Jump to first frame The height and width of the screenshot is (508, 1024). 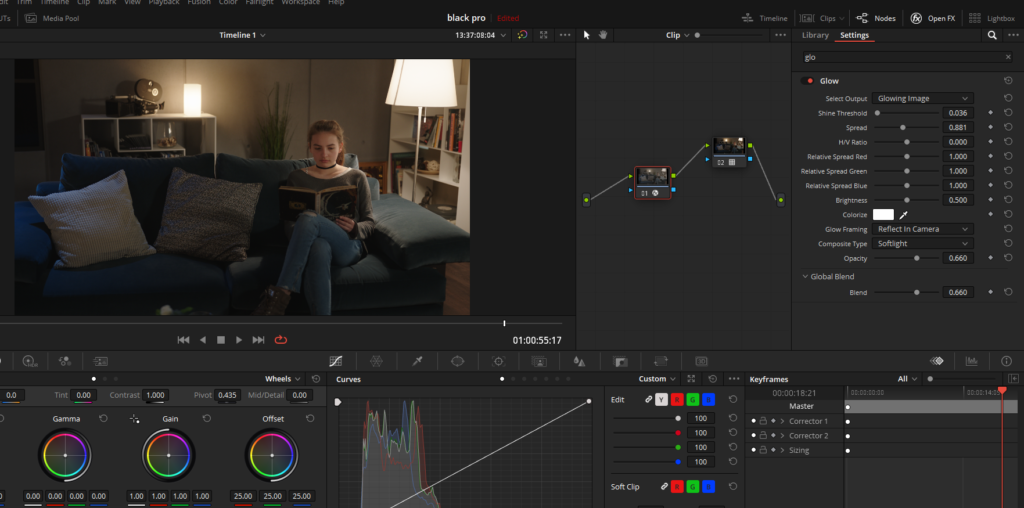pos(184,340)
